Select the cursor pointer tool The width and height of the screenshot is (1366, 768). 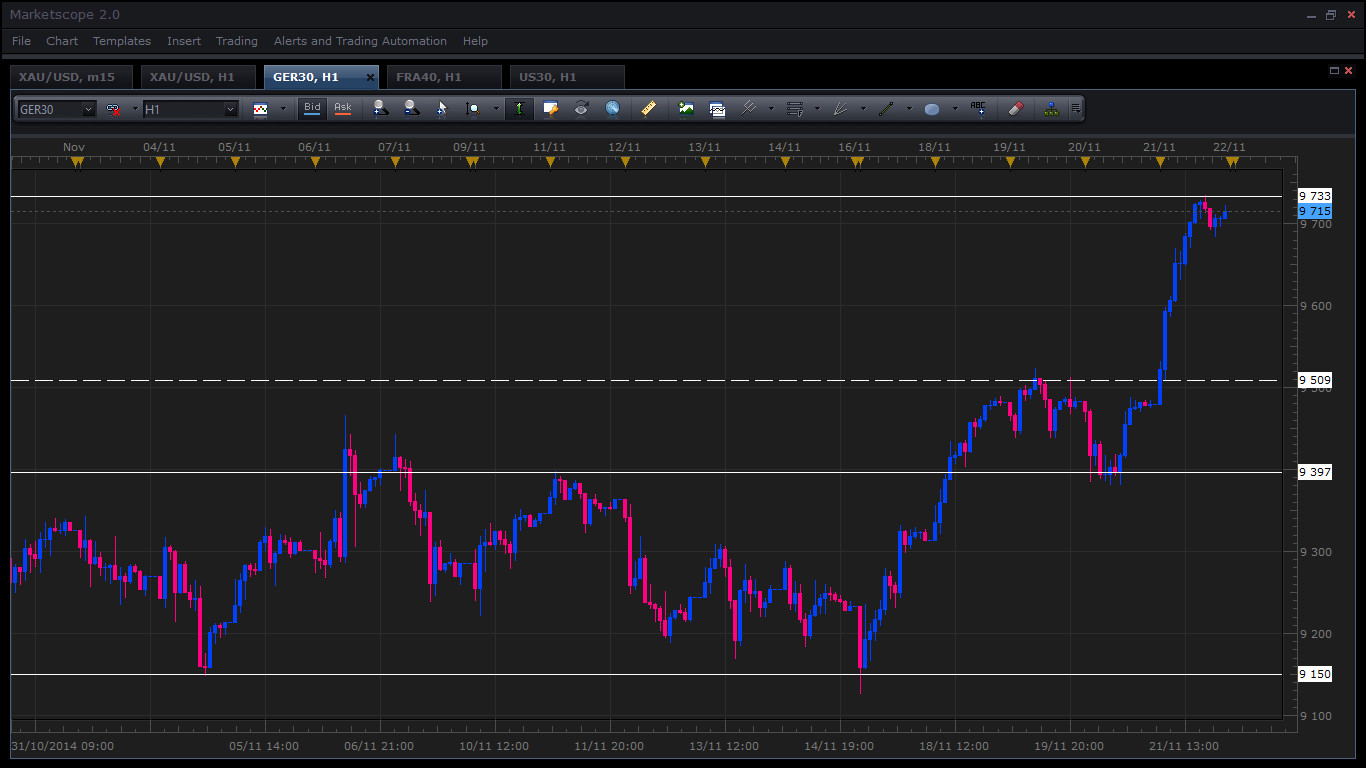[441, 109]
